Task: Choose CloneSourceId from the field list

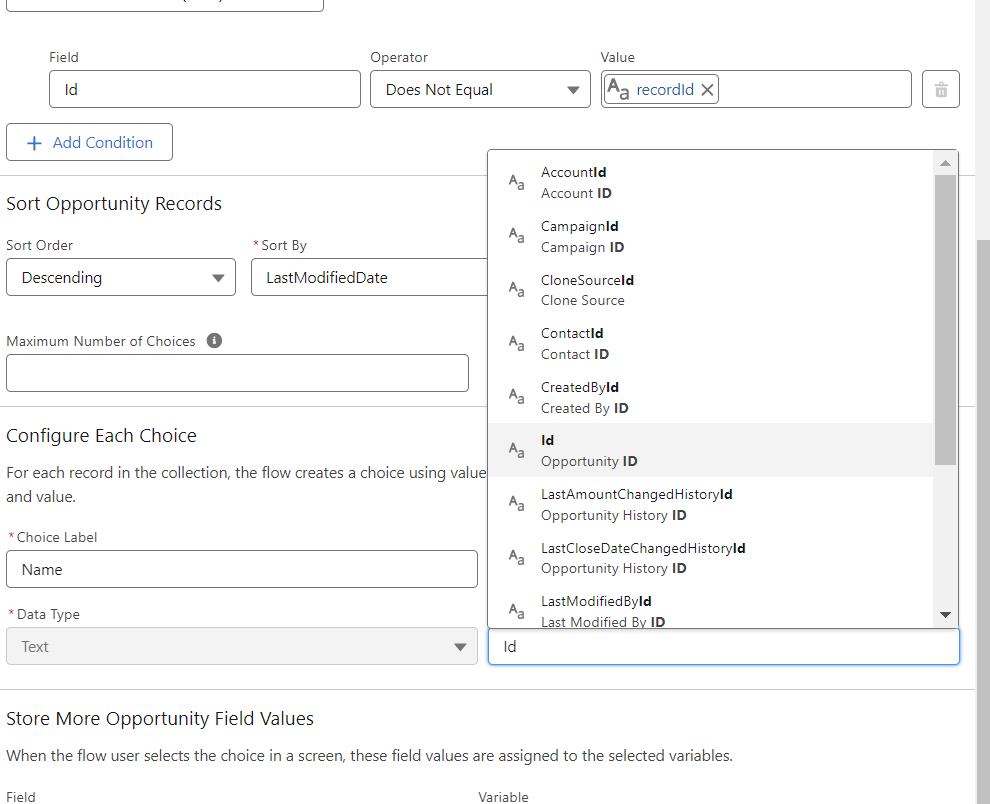Action: [x=711, y=290]
